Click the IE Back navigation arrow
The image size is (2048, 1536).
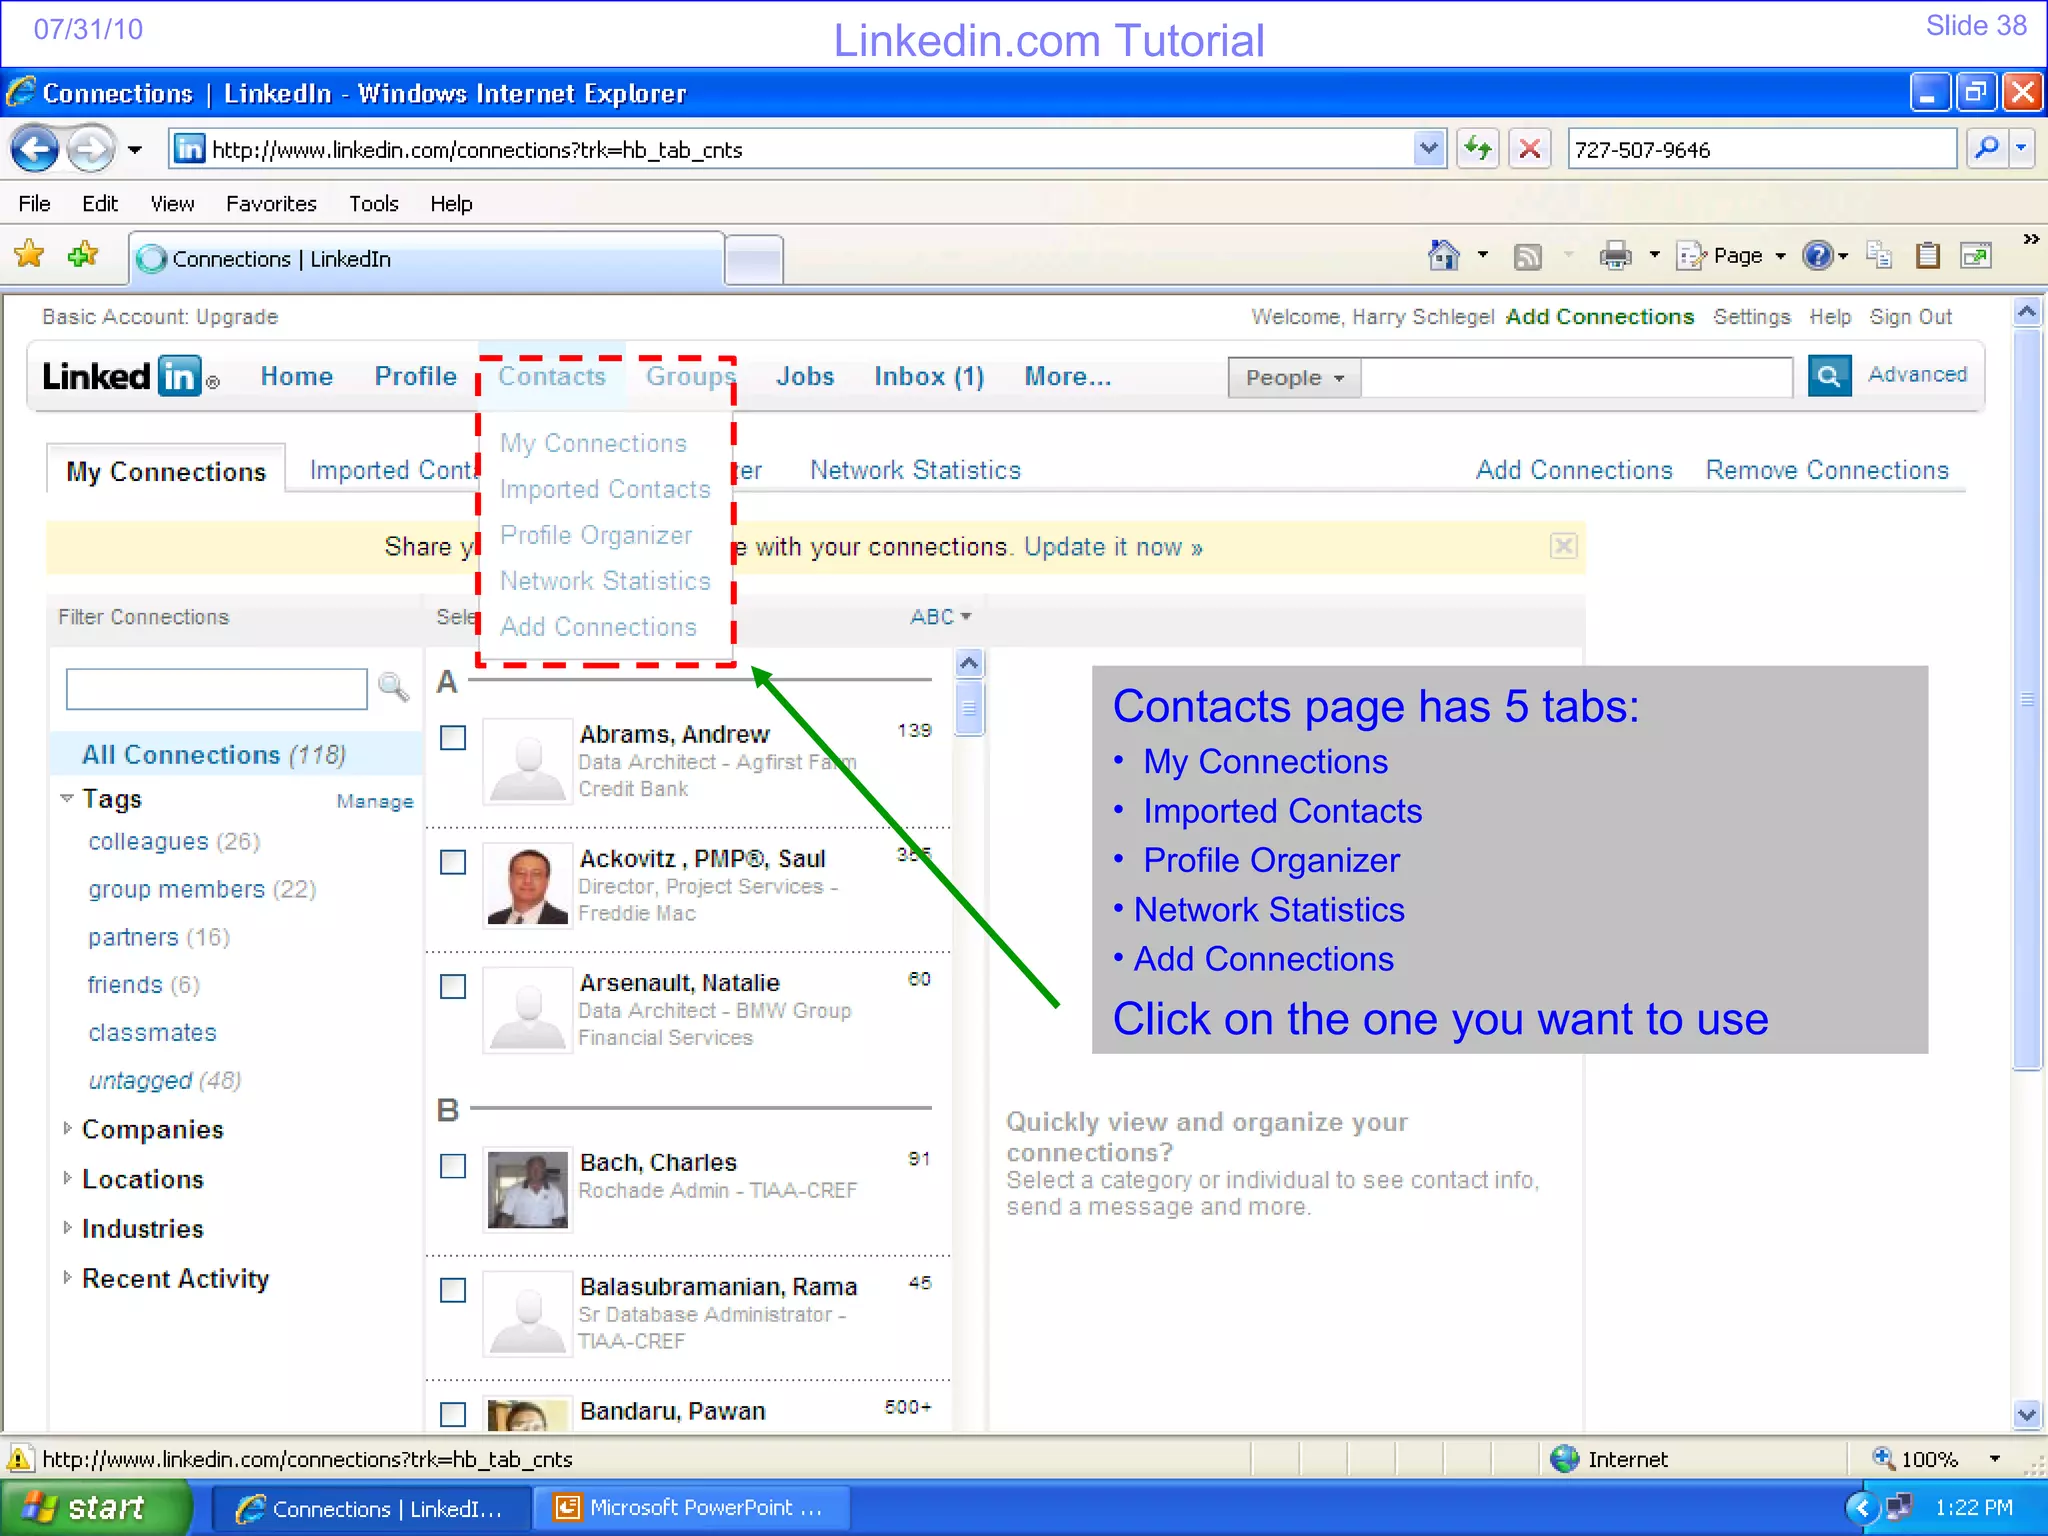(x=35, y=150)
